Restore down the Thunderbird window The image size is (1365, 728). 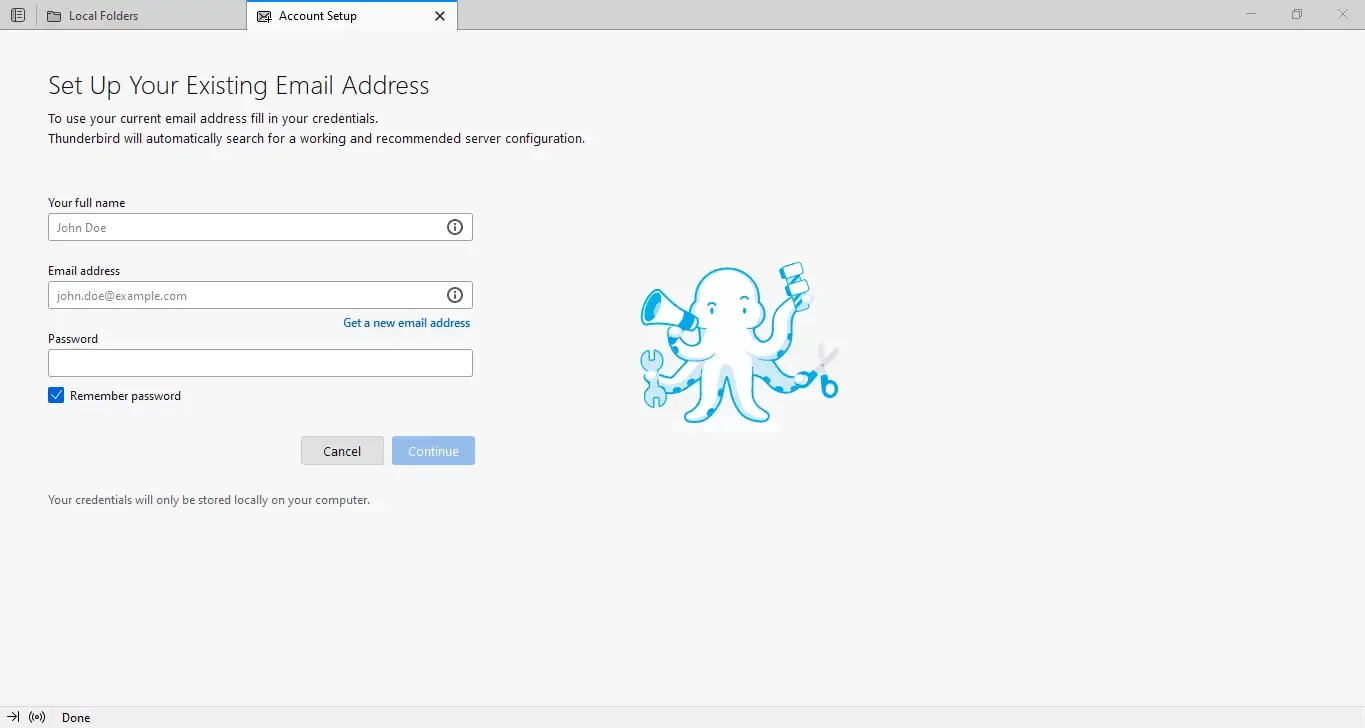click(x=1297, y=14)
